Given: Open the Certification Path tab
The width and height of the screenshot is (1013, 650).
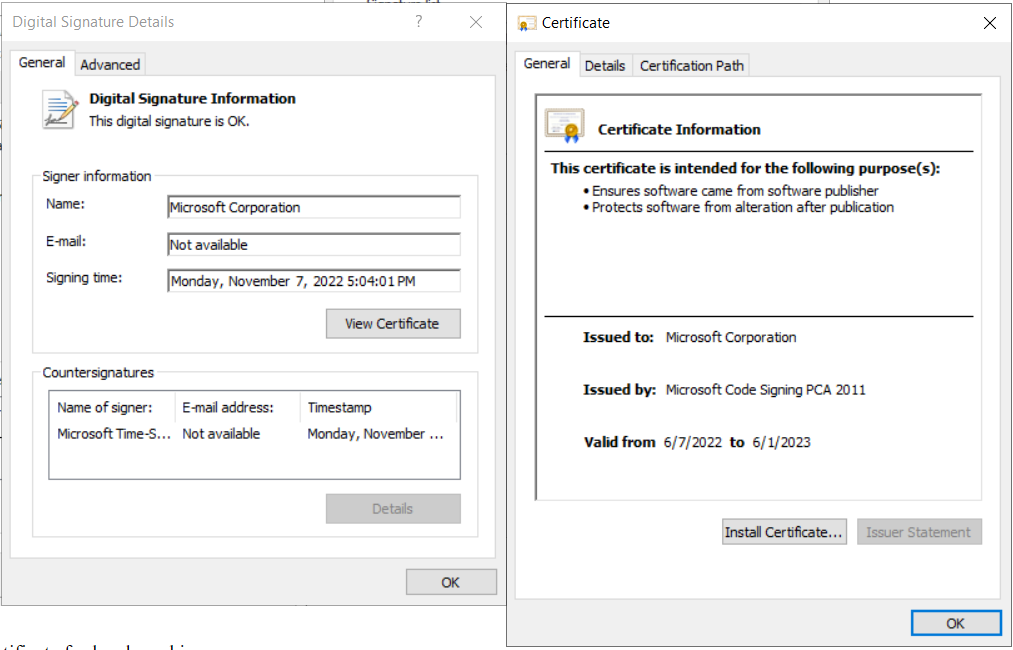Looking at the screenshot, I should click(691, 65).
